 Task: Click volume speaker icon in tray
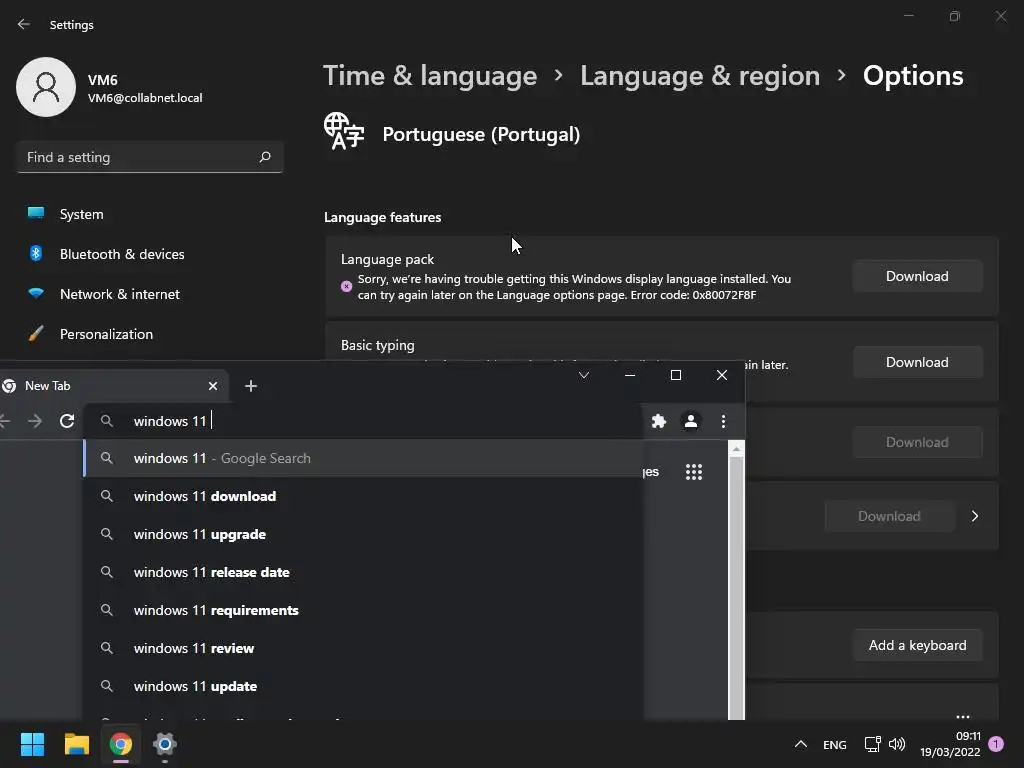pos(897,744)
